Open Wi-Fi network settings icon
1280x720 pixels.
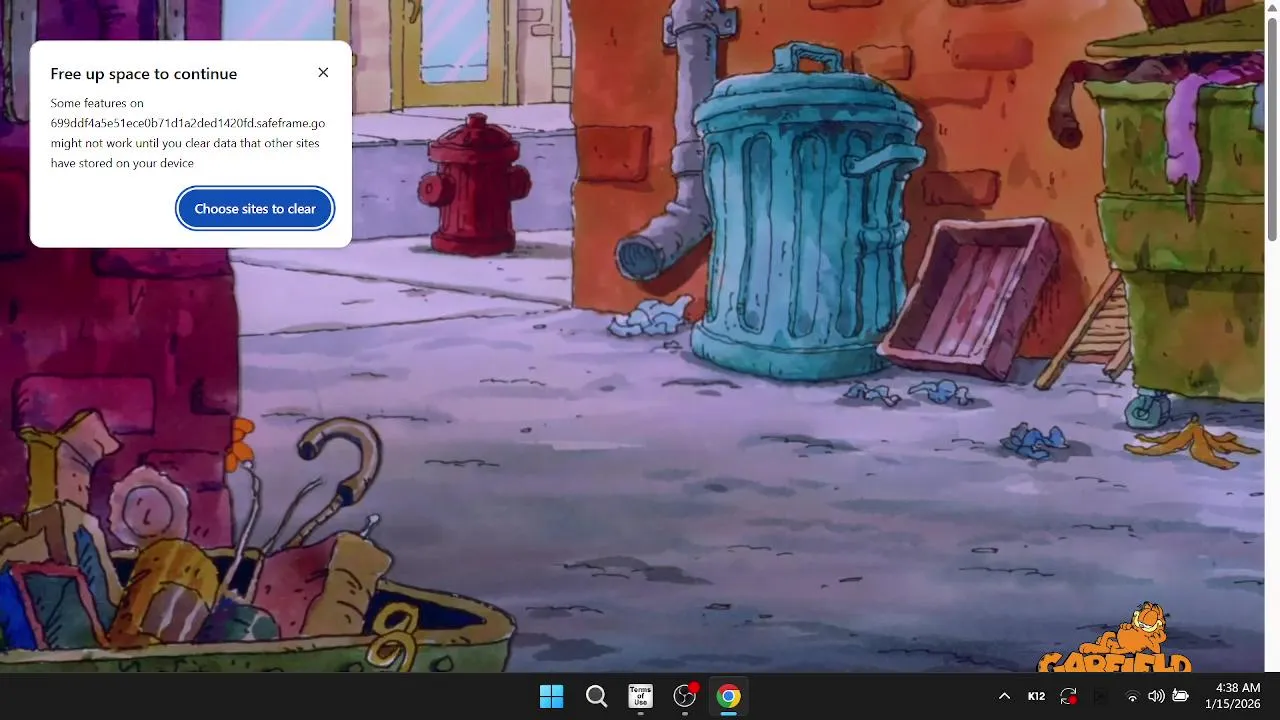1132,696
